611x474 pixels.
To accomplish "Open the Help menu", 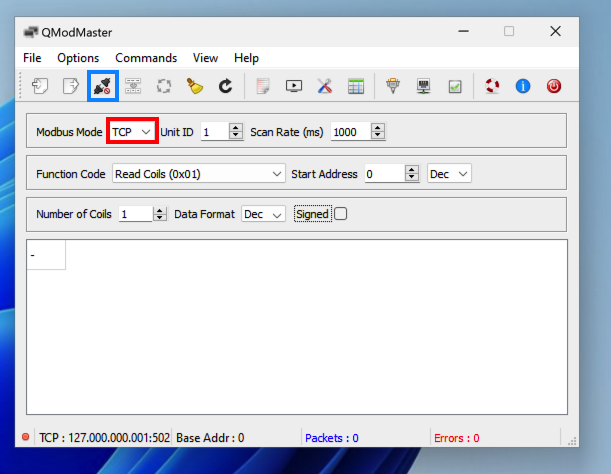I will point(246,58).
